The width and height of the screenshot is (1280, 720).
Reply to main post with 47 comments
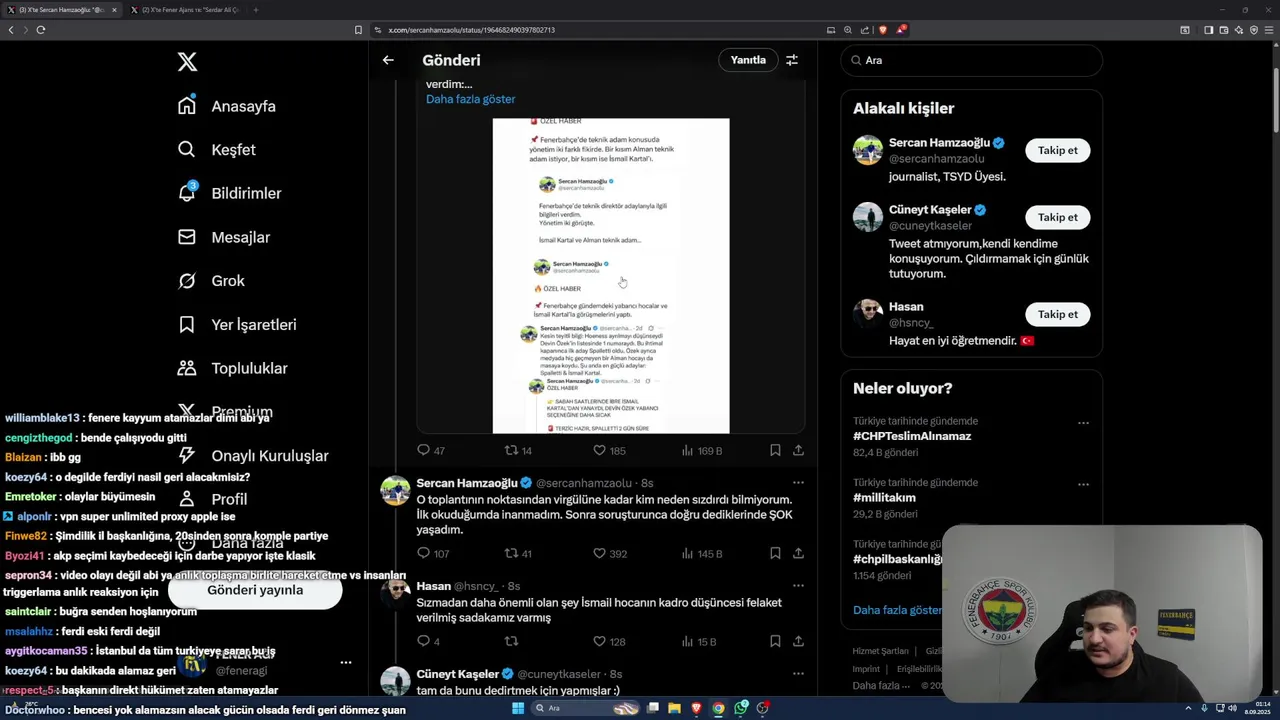431,451
